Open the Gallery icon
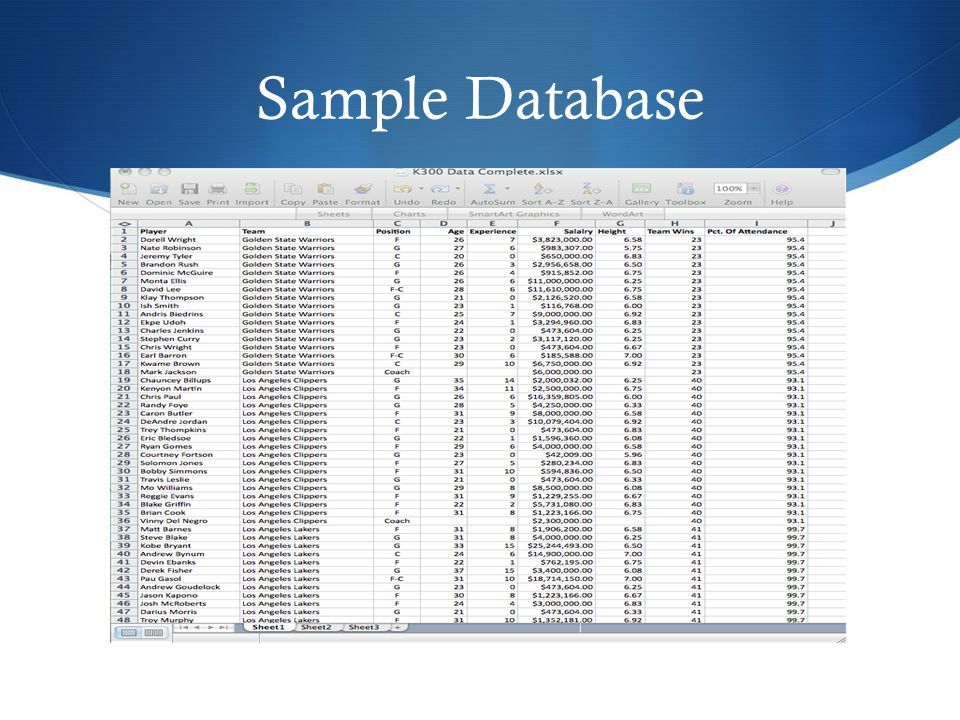Image resolution: width=960 pixels, height=720 pixels. click(x=641, y=189)
